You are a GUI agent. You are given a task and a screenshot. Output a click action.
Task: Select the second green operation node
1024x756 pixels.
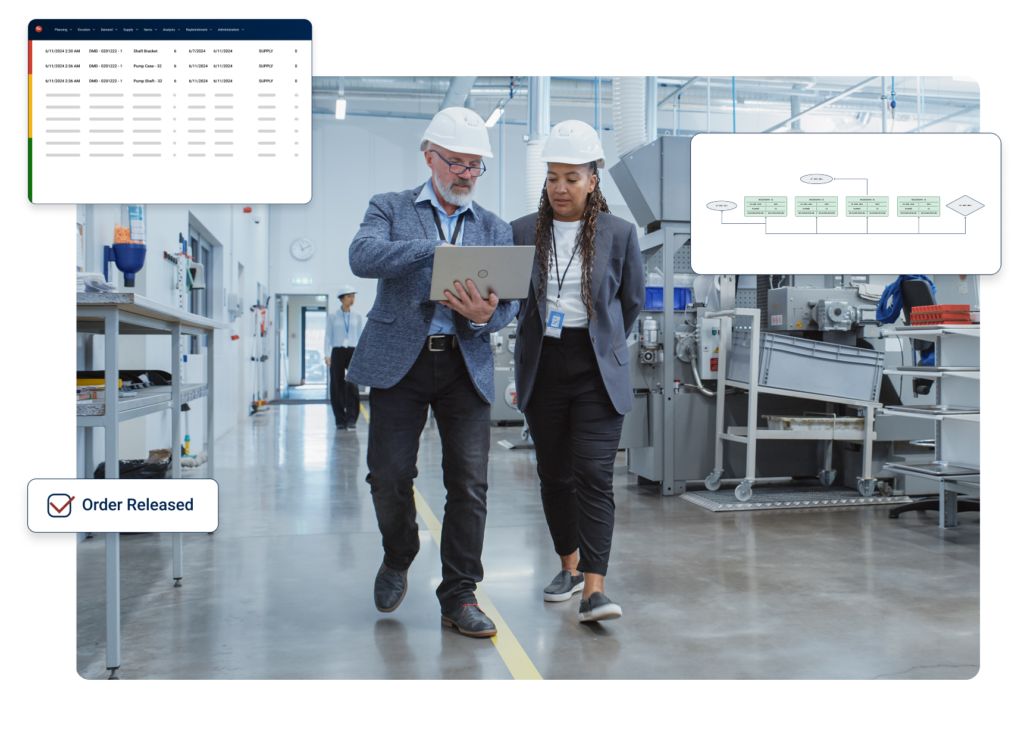point(816,206)
